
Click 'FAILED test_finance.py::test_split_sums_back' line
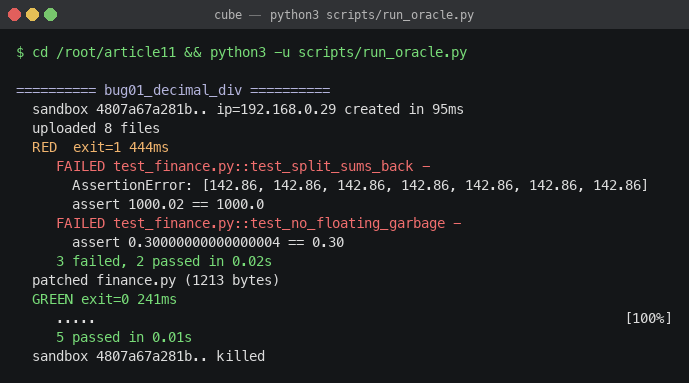click(x=243, y=166)
